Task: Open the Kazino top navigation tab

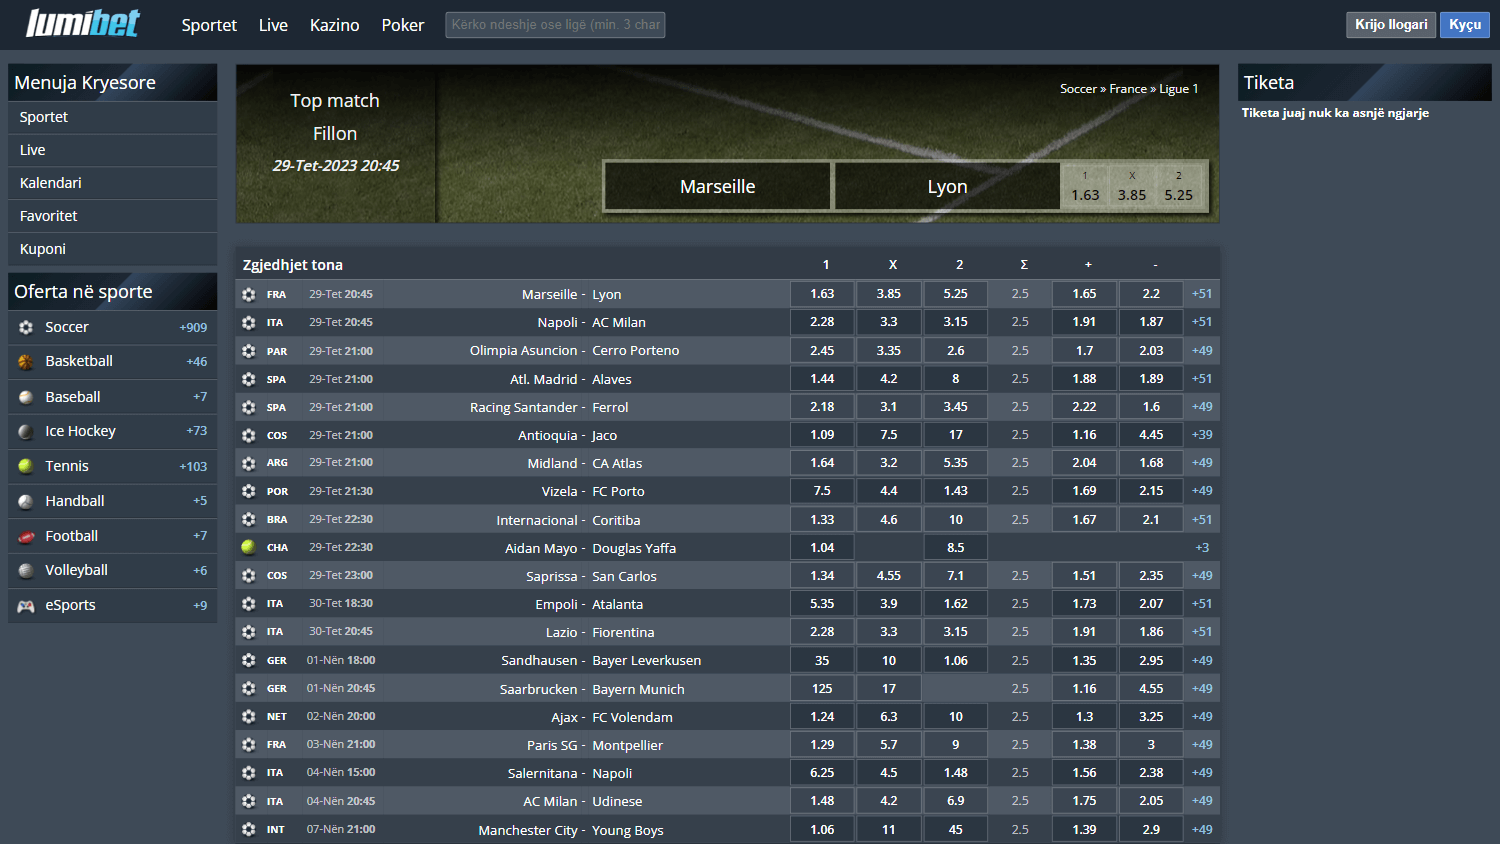Action: pos(334,25)
